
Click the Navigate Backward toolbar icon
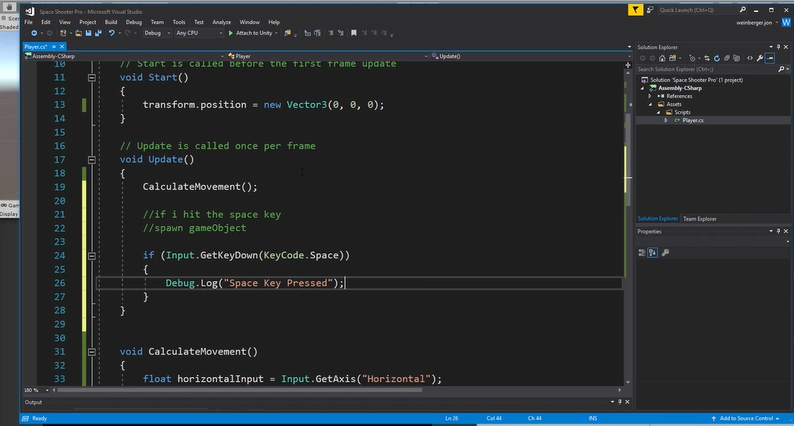34,33
